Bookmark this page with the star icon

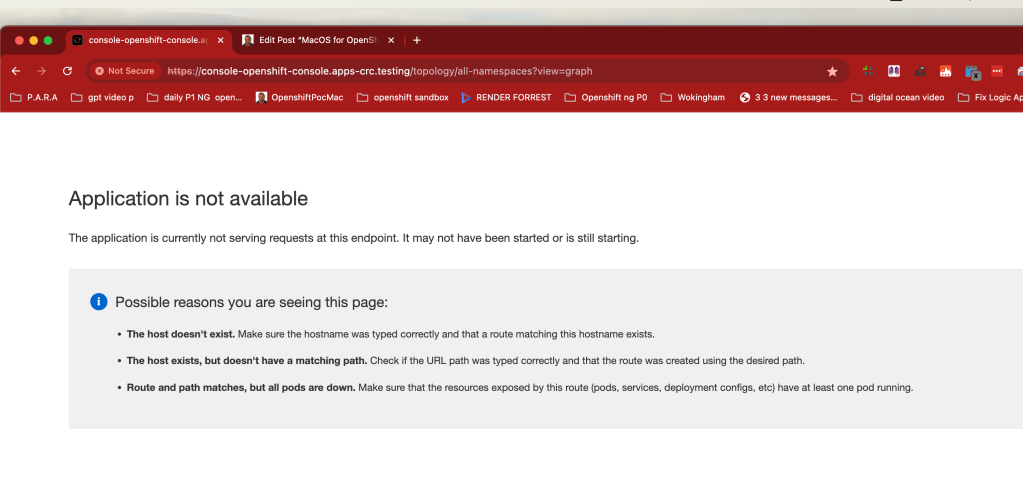[x=832, y=71]
